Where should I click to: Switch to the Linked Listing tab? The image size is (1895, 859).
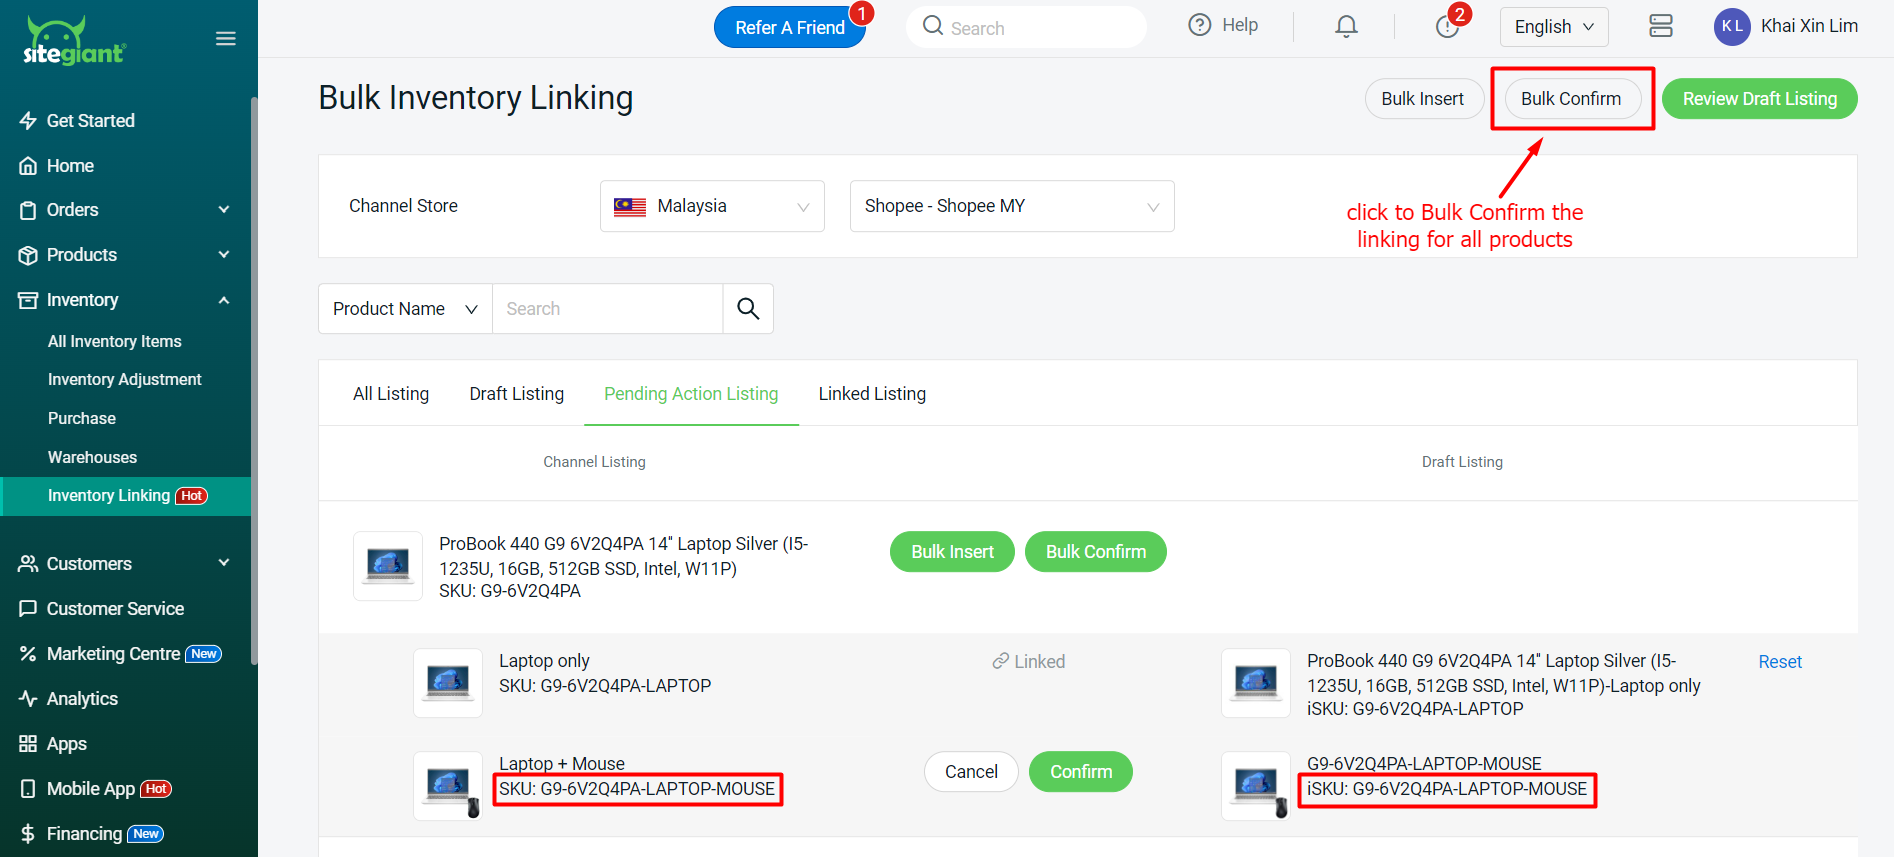point(872,394)
